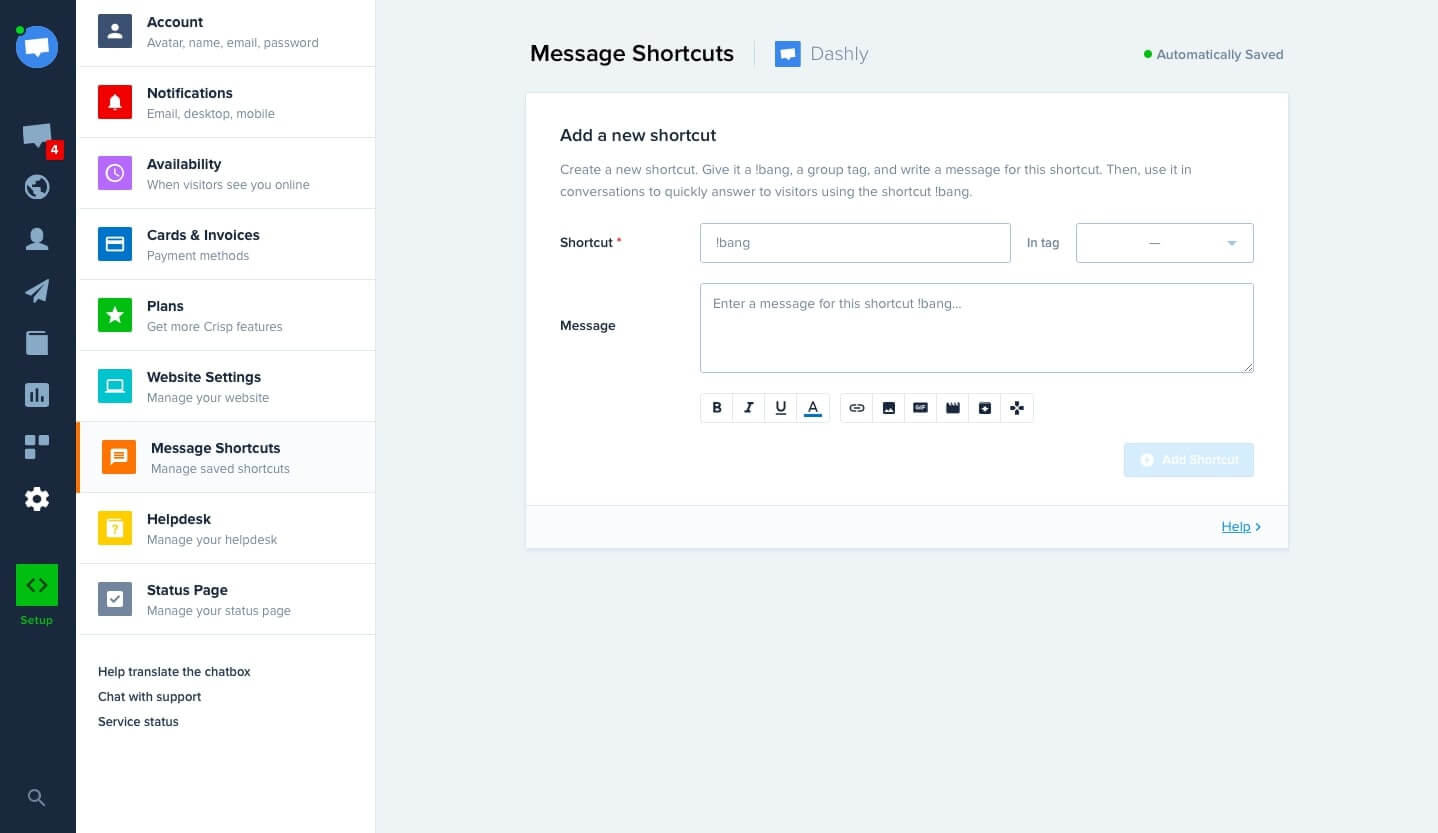This screenshot has height=833, width=1438.
Task: Insert a GIF into the message
Action: (x=921, y=408)
